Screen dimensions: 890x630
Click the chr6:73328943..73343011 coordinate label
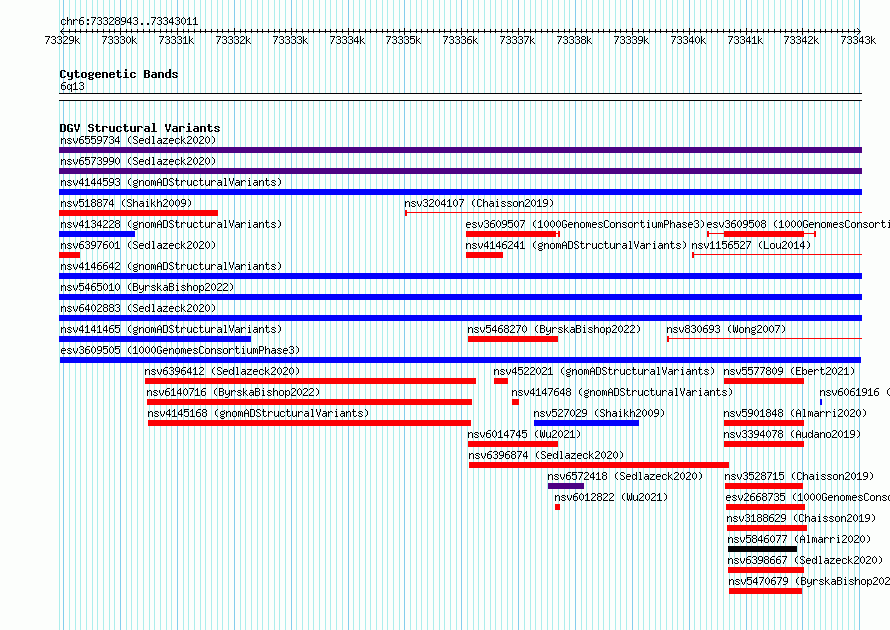point(129,22)
